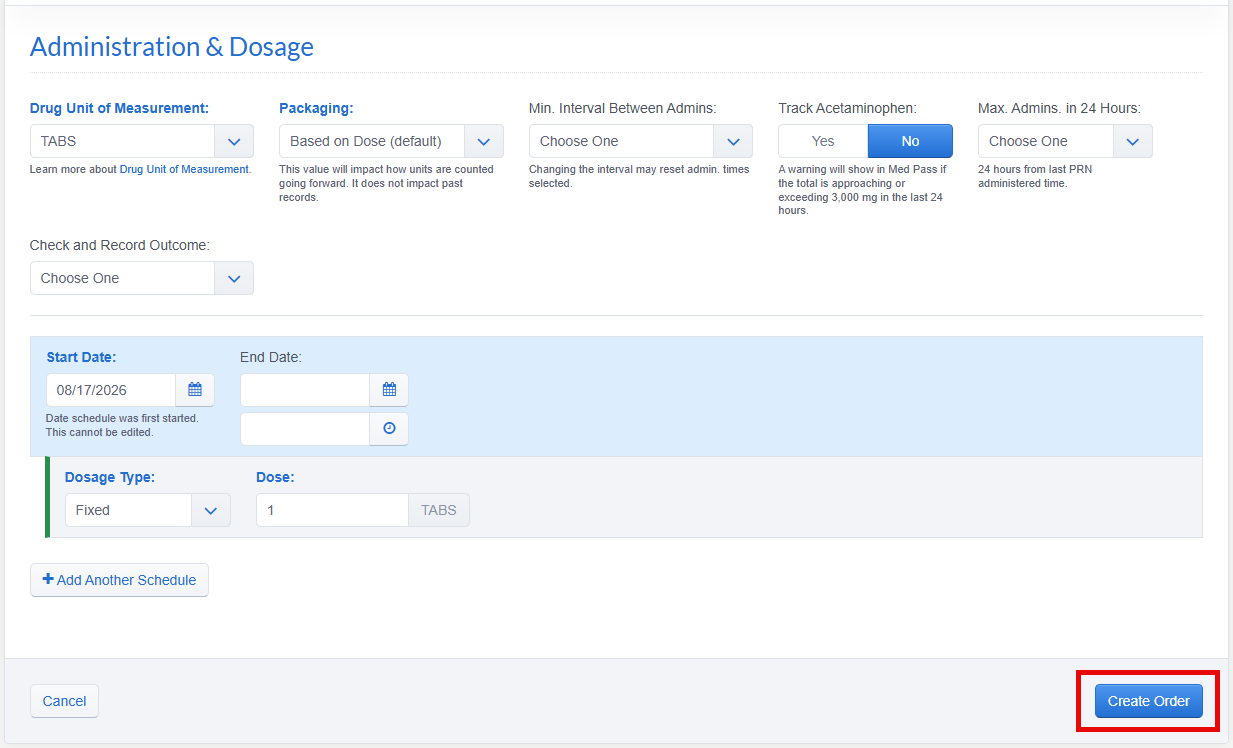
Task: Open the Dosage Type dropdown
Action: (x=147, y=510)
